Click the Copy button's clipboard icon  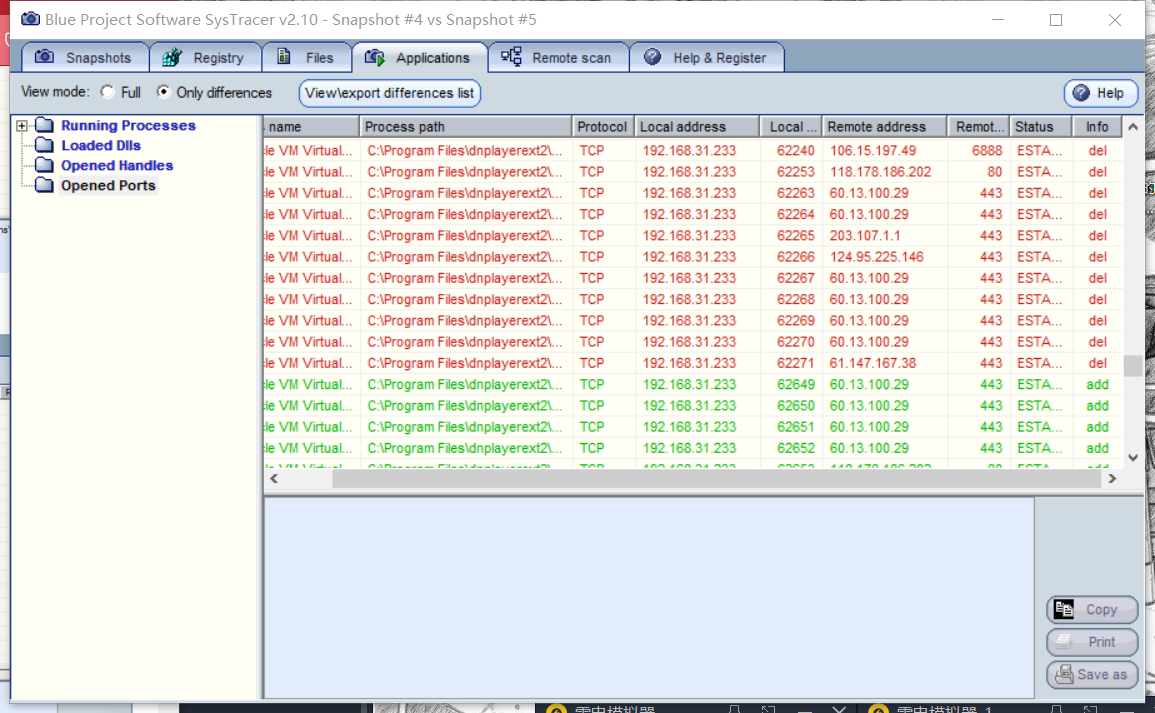1064,609
